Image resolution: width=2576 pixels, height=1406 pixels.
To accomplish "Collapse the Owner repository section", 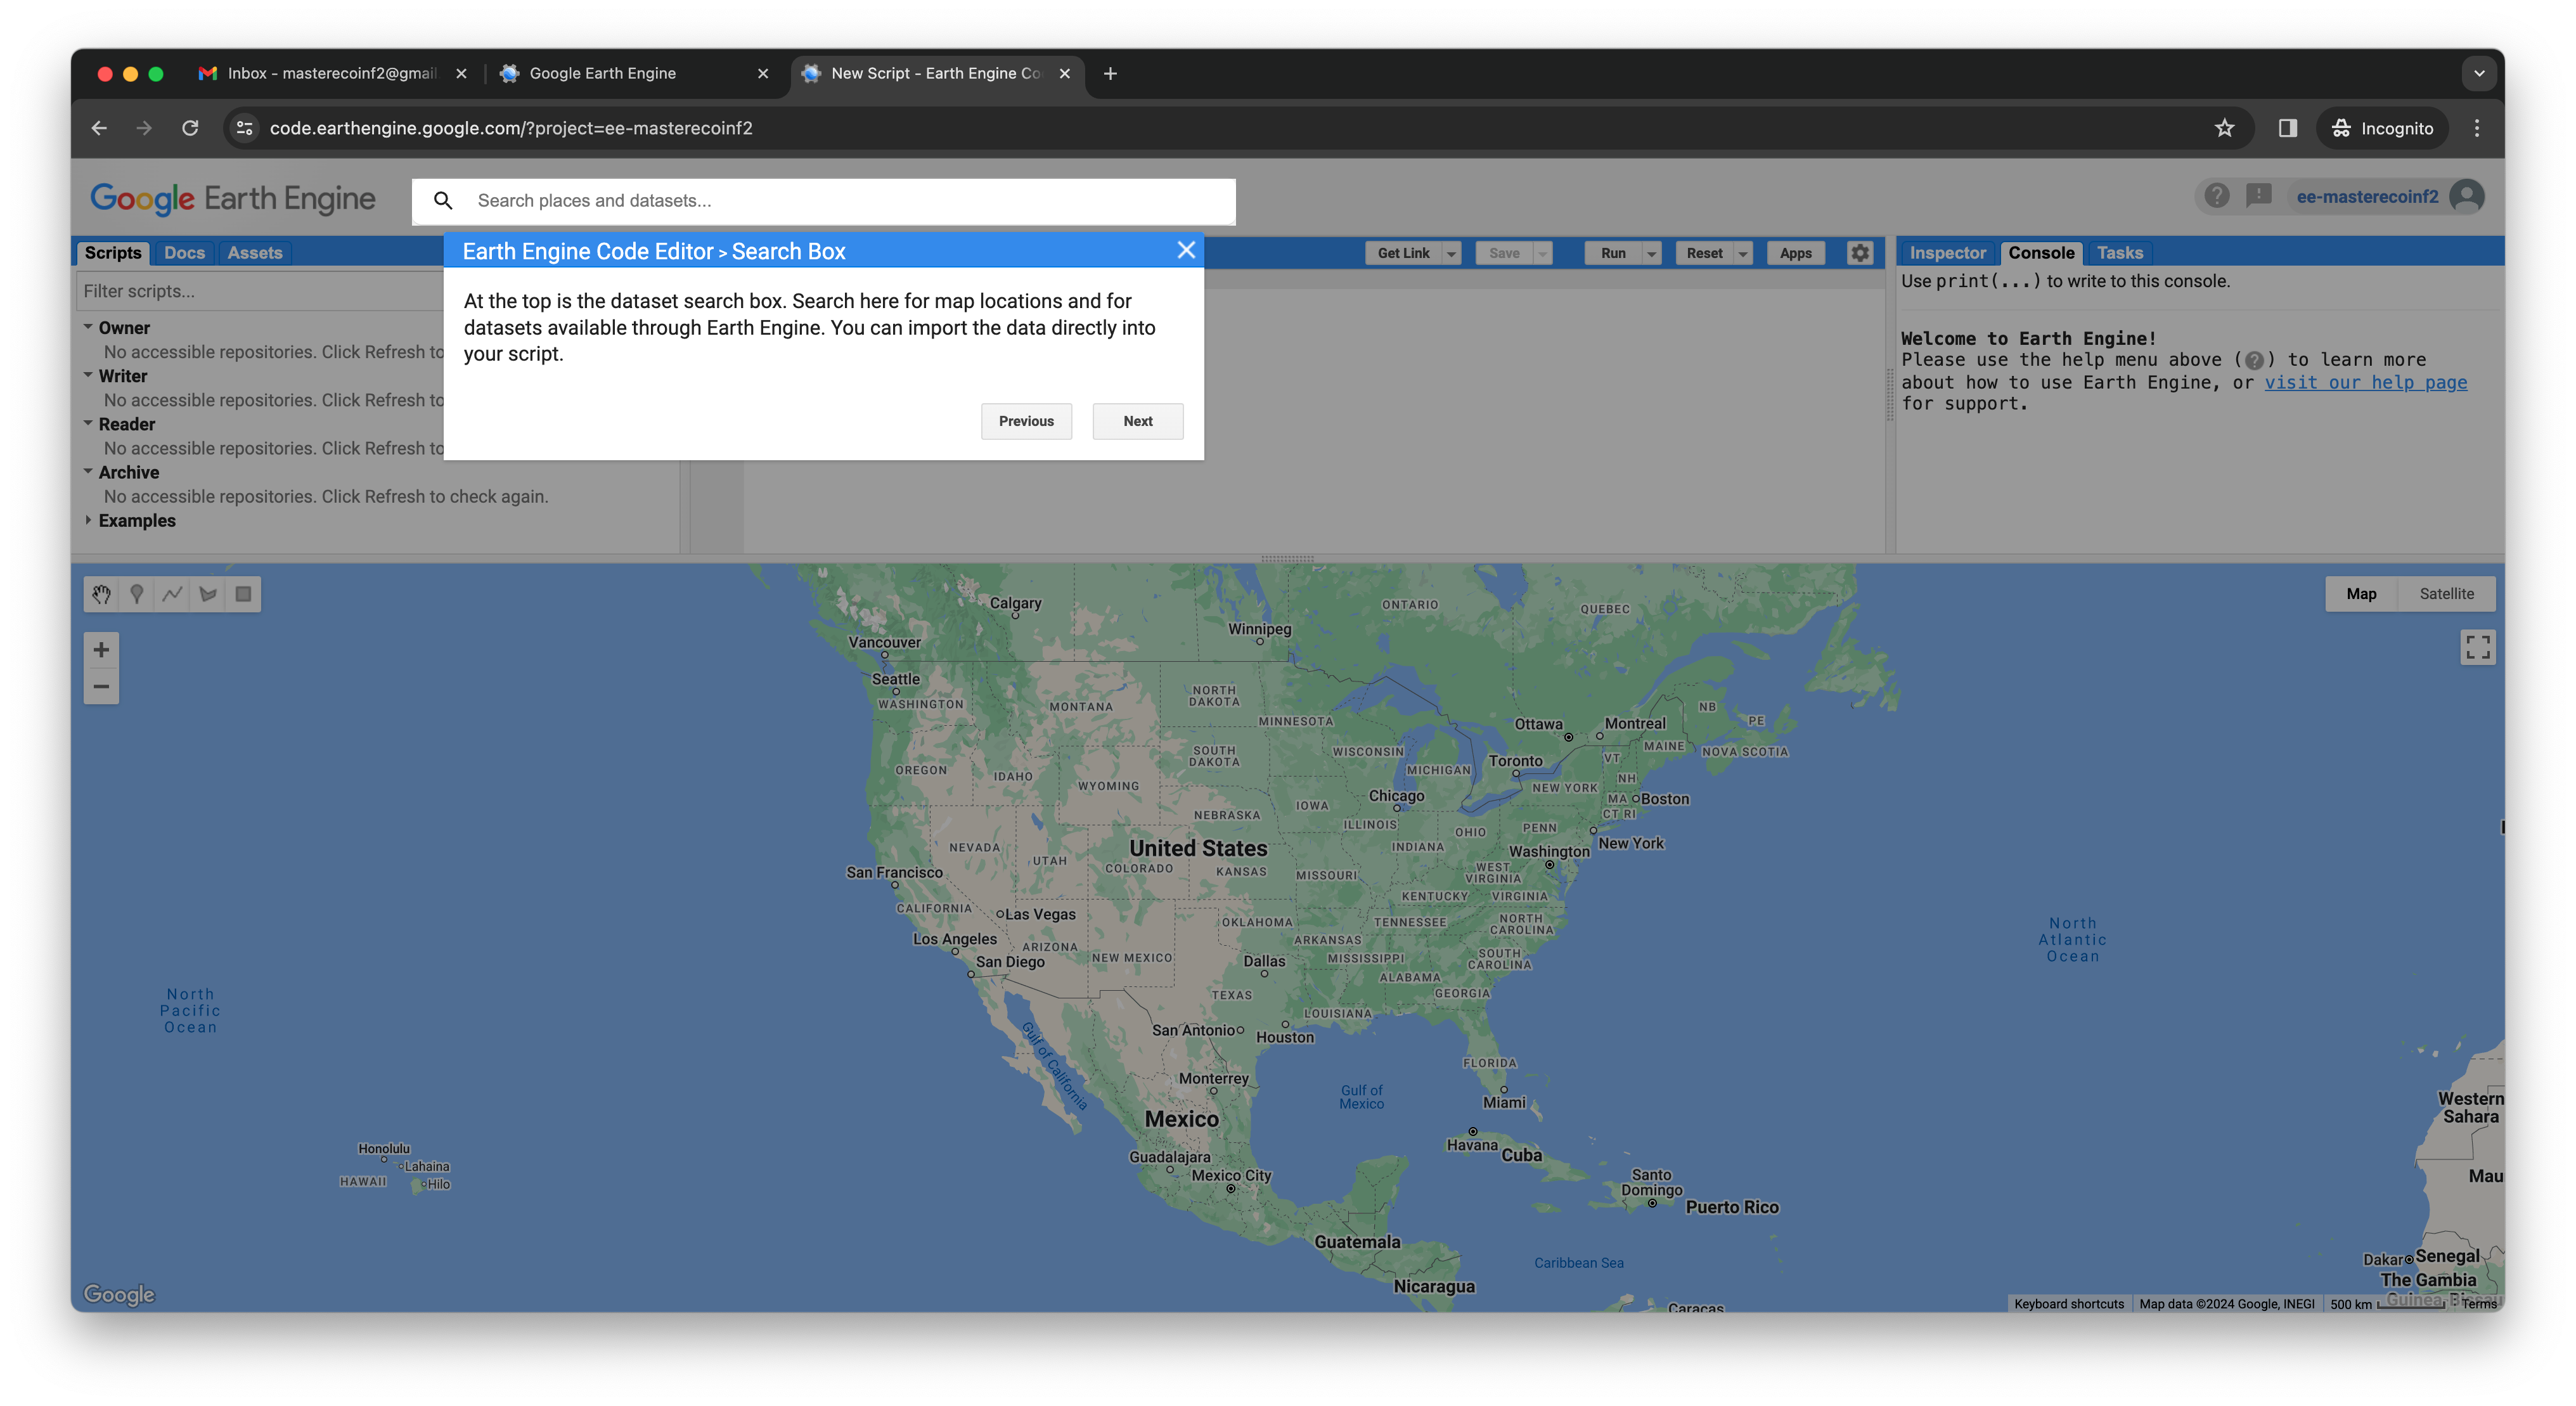I will click(89, 327).
